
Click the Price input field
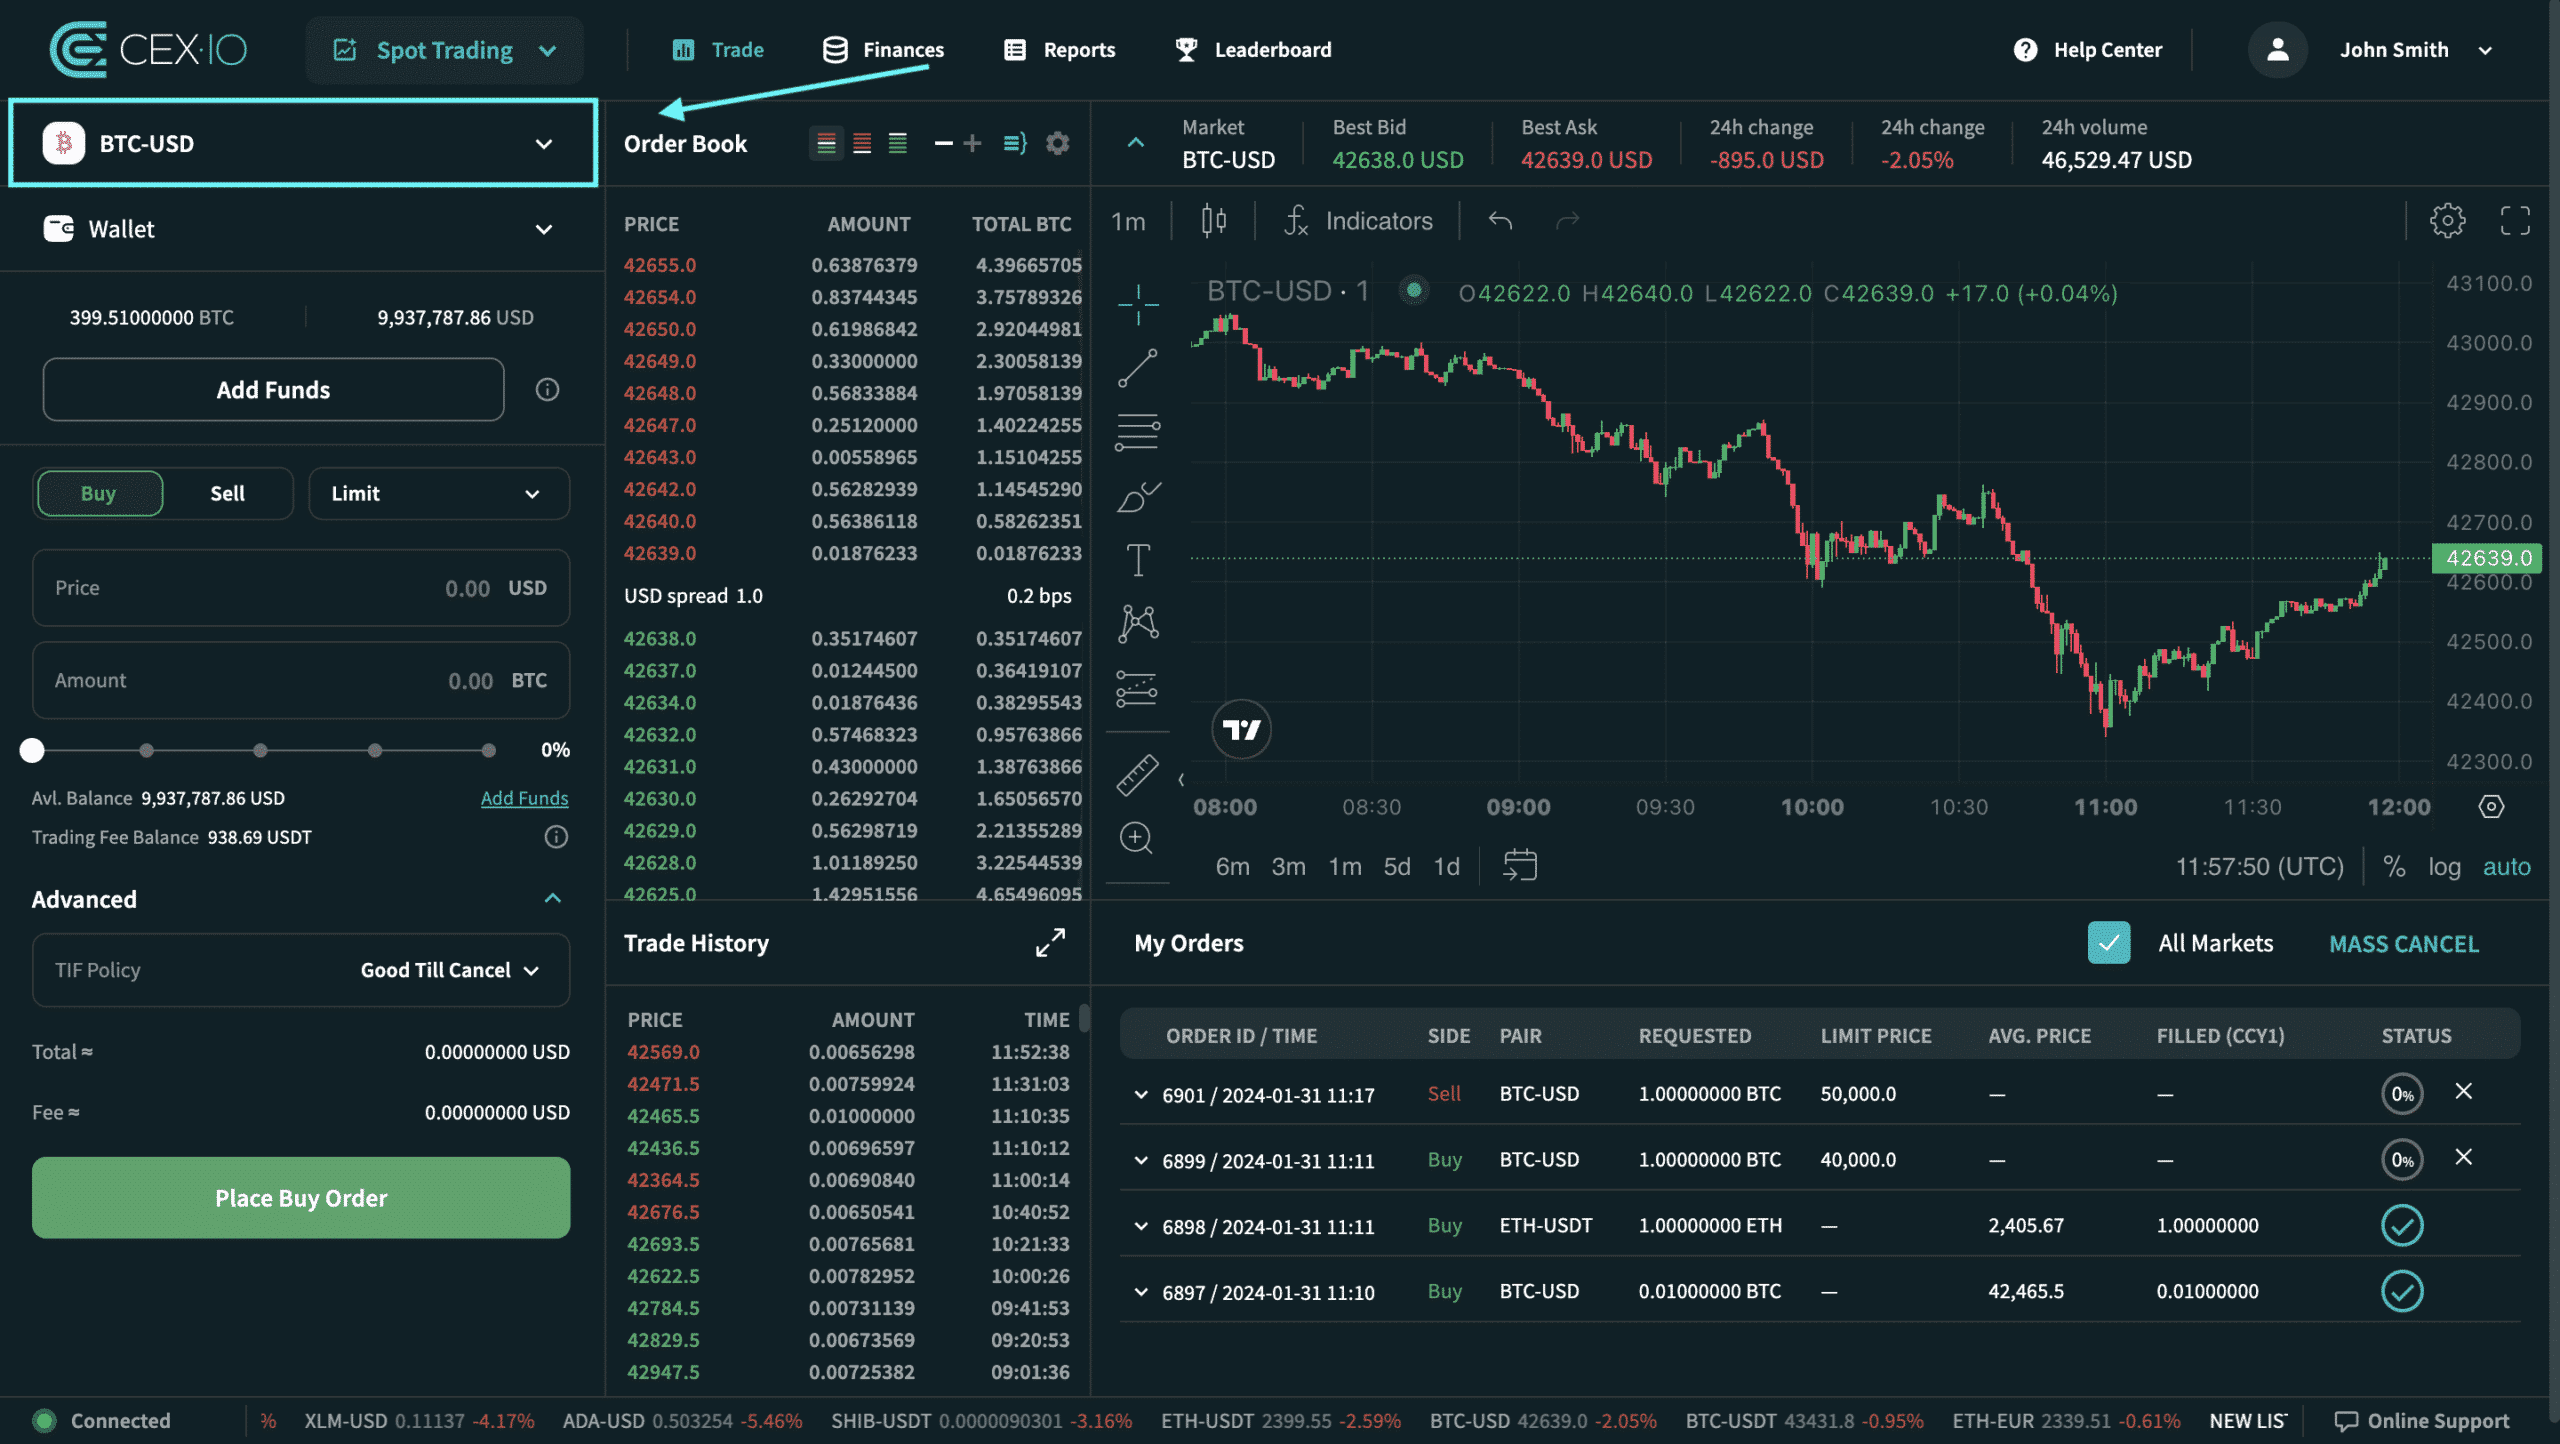301,588
